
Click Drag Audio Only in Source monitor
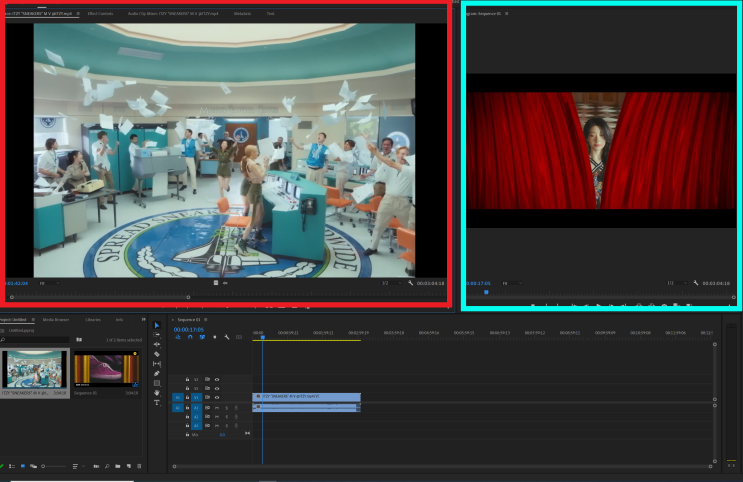tap(226, 283)
